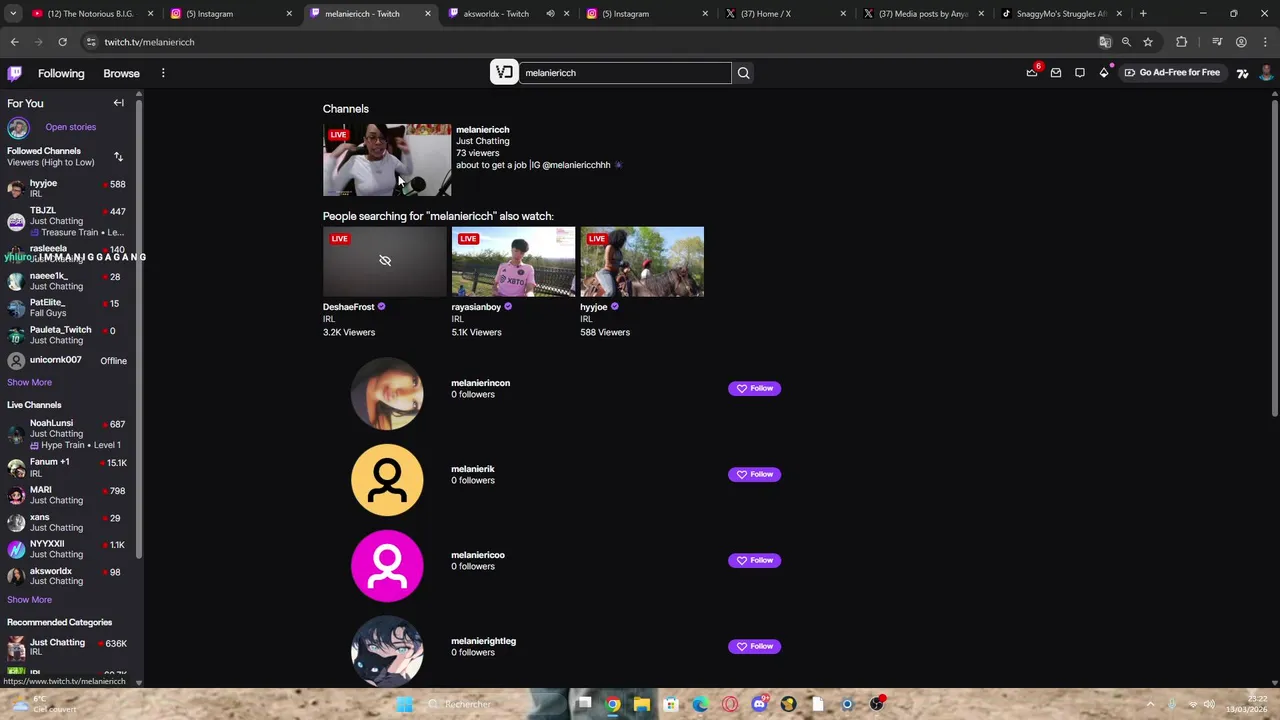Follow the melanierightleg channel
Screen dimensions: 1280x720
coord(754,646)
